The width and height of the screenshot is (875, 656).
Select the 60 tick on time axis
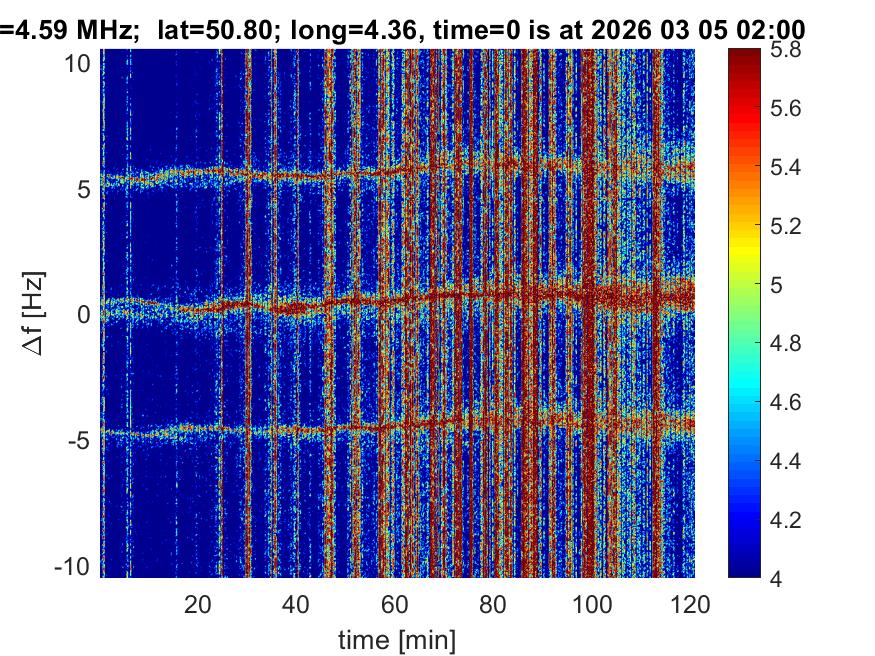coord(395,603)
